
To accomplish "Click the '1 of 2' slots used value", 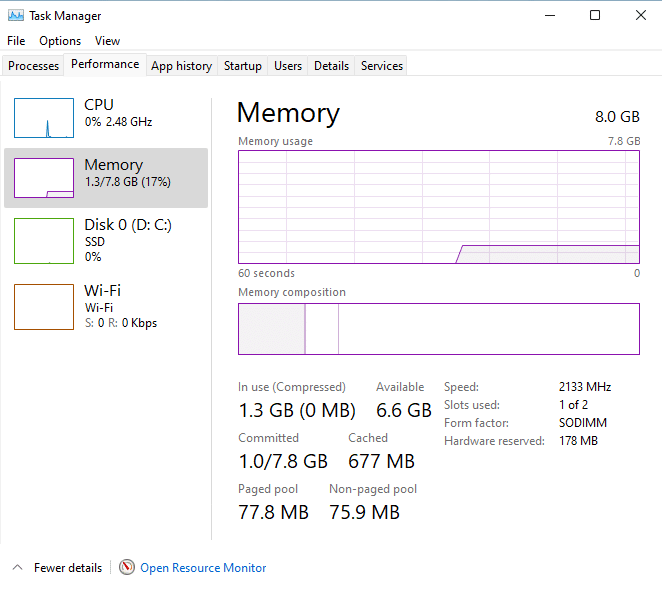I will click(573, 405).
